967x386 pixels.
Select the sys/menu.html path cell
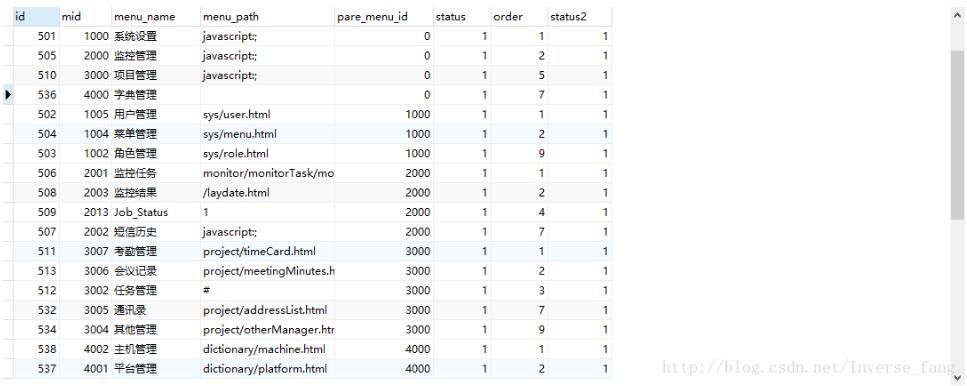click(268, 134)
